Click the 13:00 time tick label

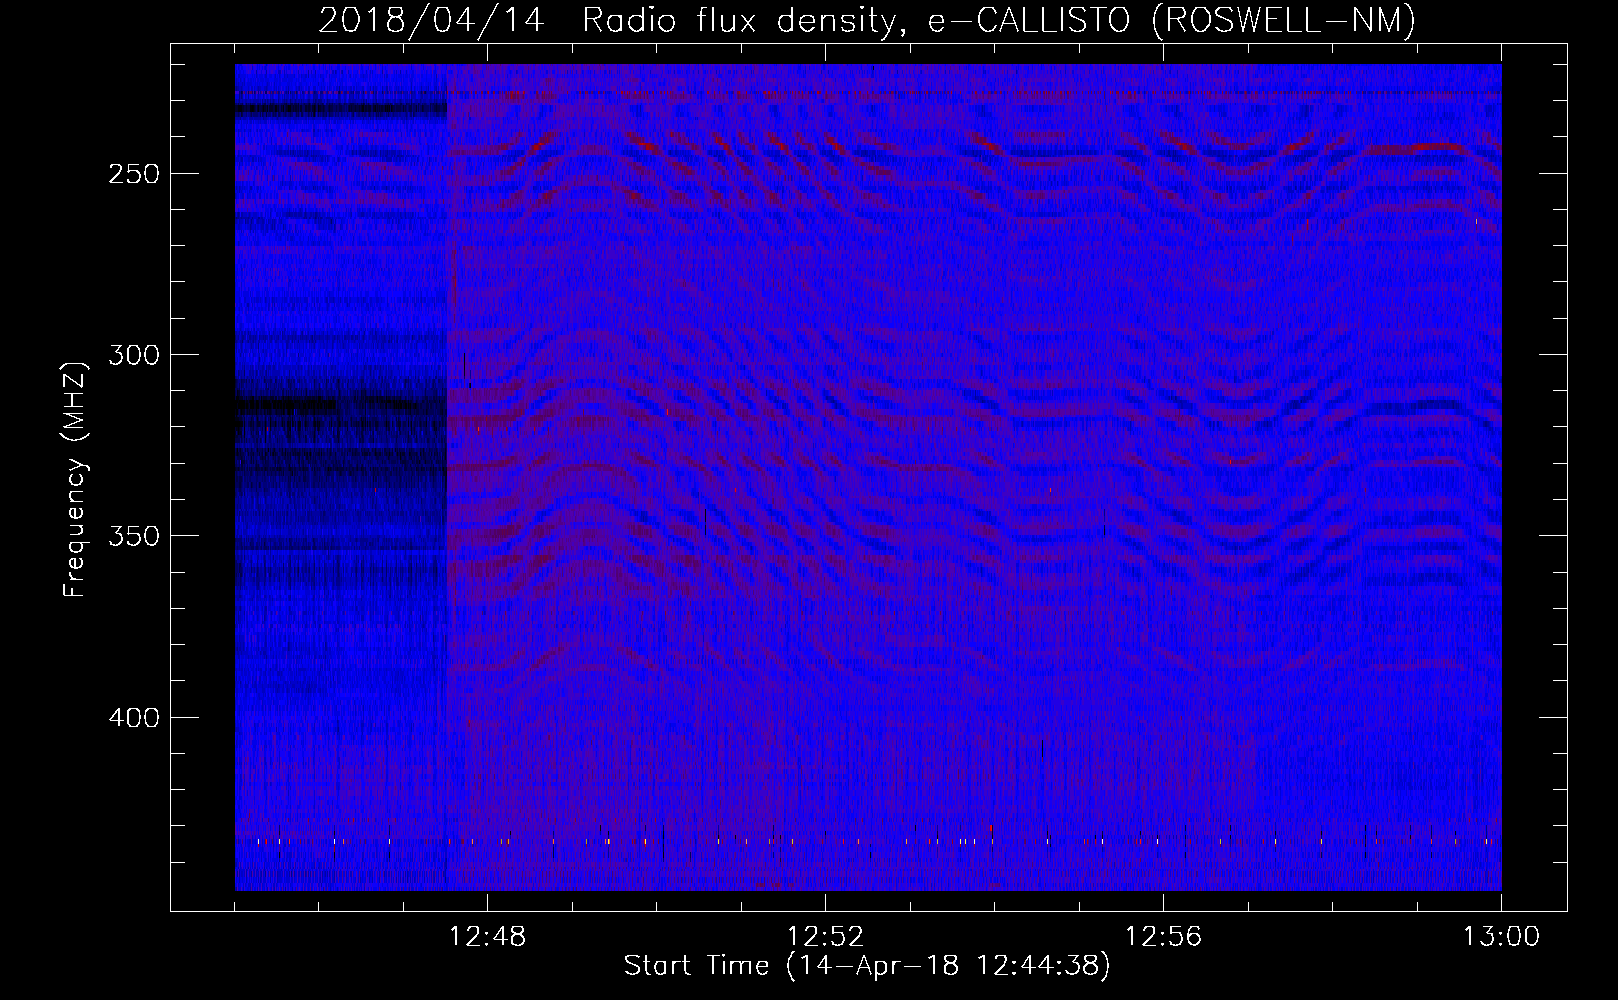pyautogui.click(x=1501, y=937)
